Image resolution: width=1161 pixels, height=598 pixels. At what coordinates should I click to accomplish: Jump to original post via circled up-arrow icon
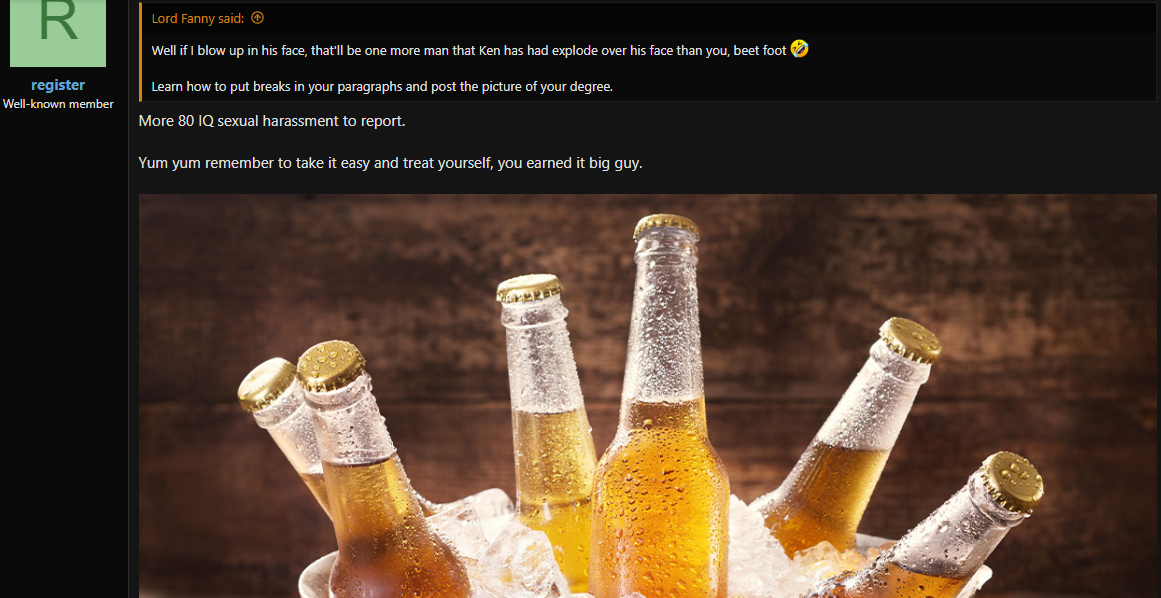click(x=258, y=18)
